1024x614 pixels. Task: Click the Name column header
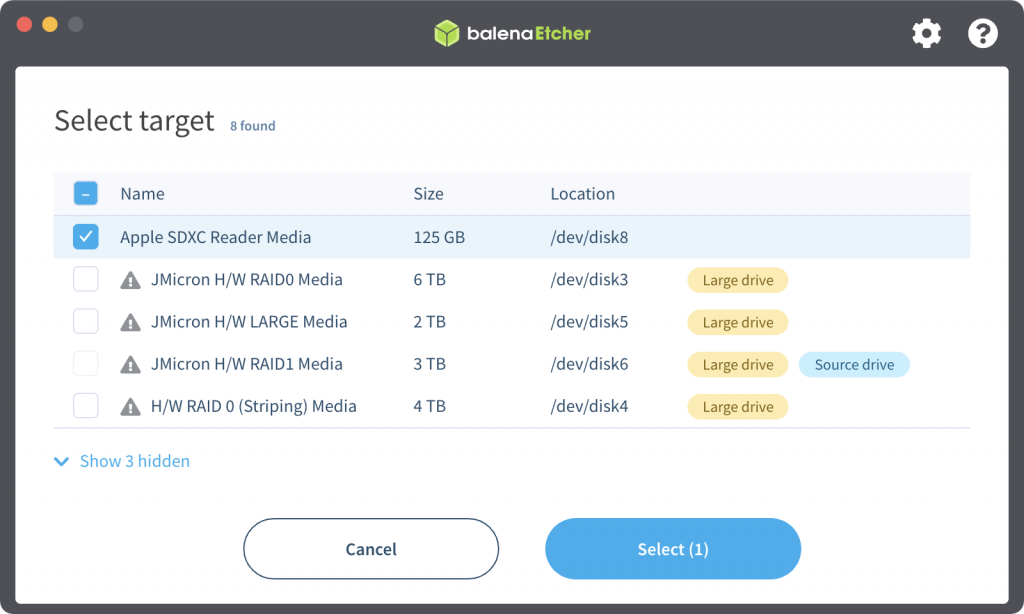(142, 194)
